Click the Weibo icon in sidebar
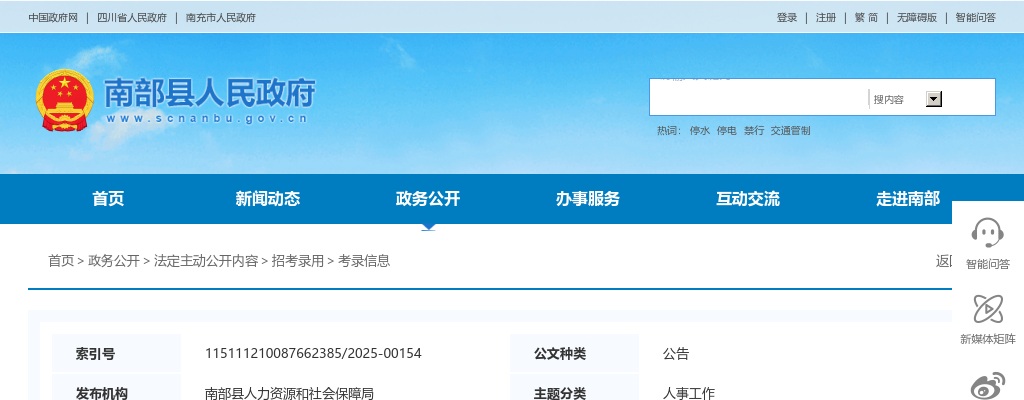Screen dimensions: 1024x400 (987, 385)
